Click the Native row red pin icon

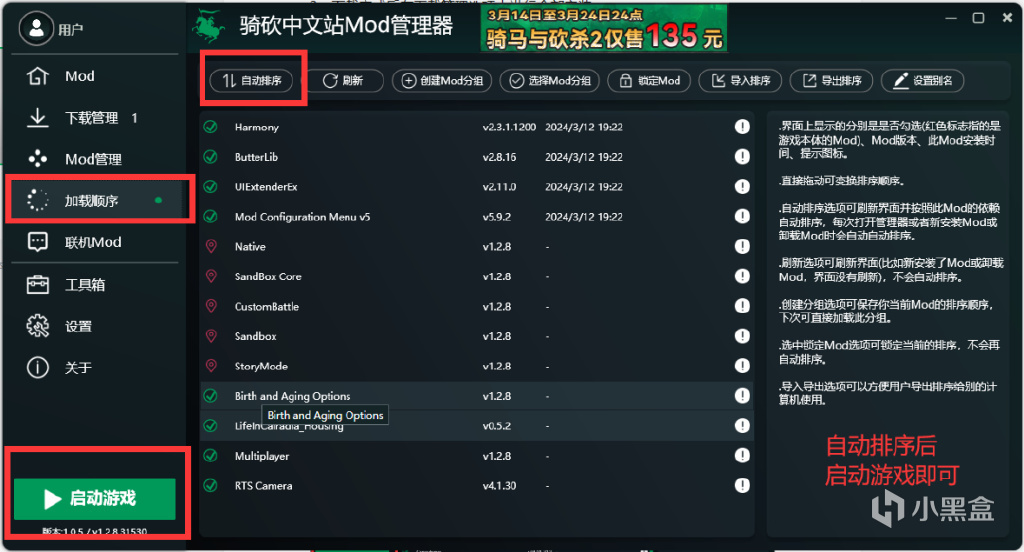pos(211,246)
